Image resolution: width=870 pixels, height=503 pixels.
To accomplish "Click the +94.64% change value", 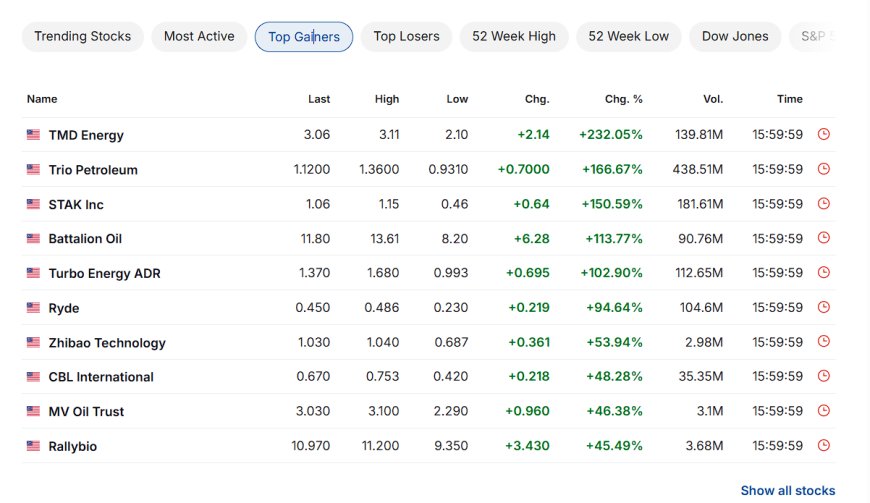I will click(614, 307).
